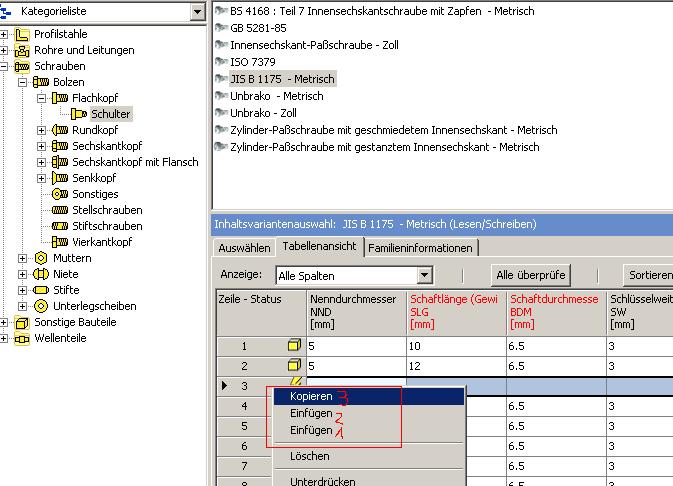This screenshot has height=486, width=673.
Task: Choose Löschen from the context menu
Action: [369, 456]
